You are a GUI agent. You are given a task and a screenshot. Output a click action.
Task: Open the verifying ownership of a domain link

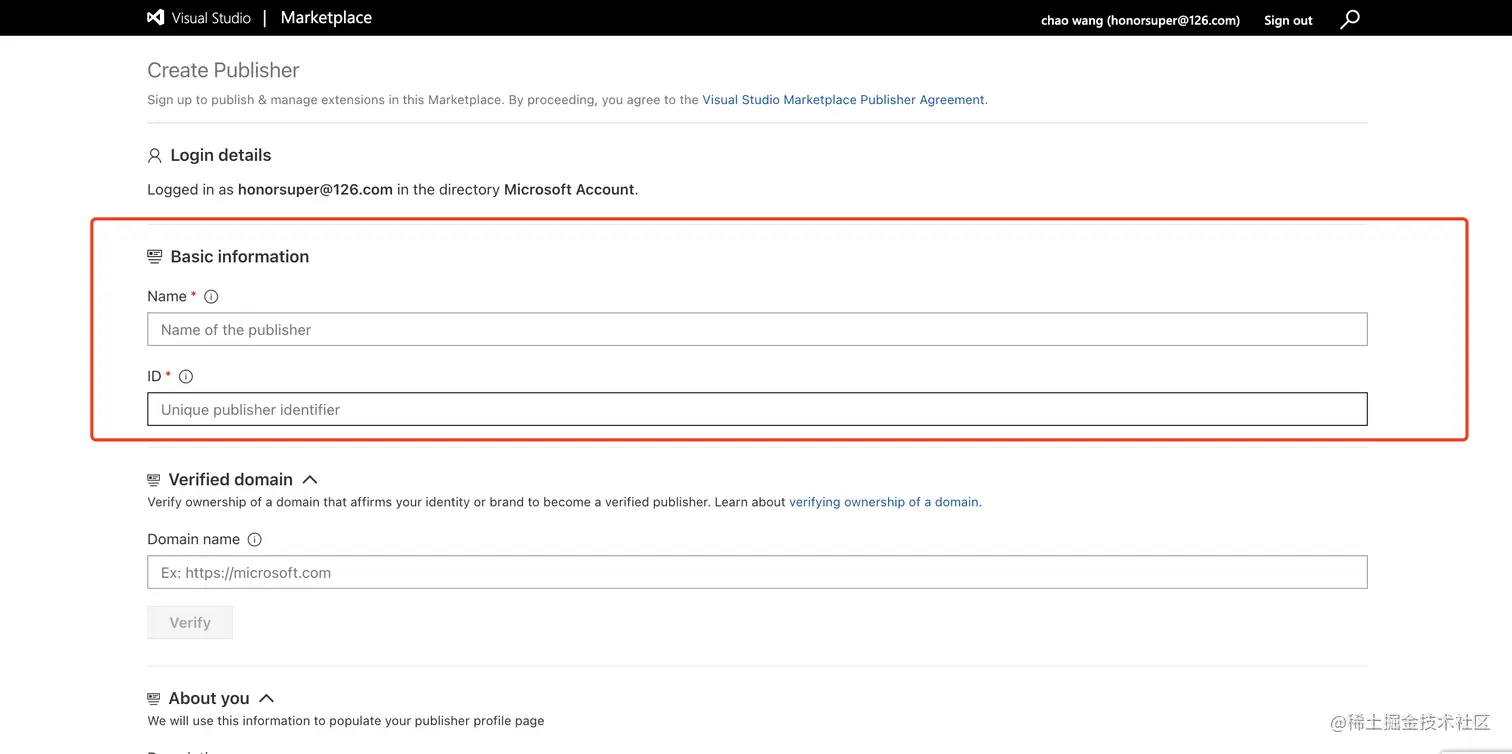point(884,502)
